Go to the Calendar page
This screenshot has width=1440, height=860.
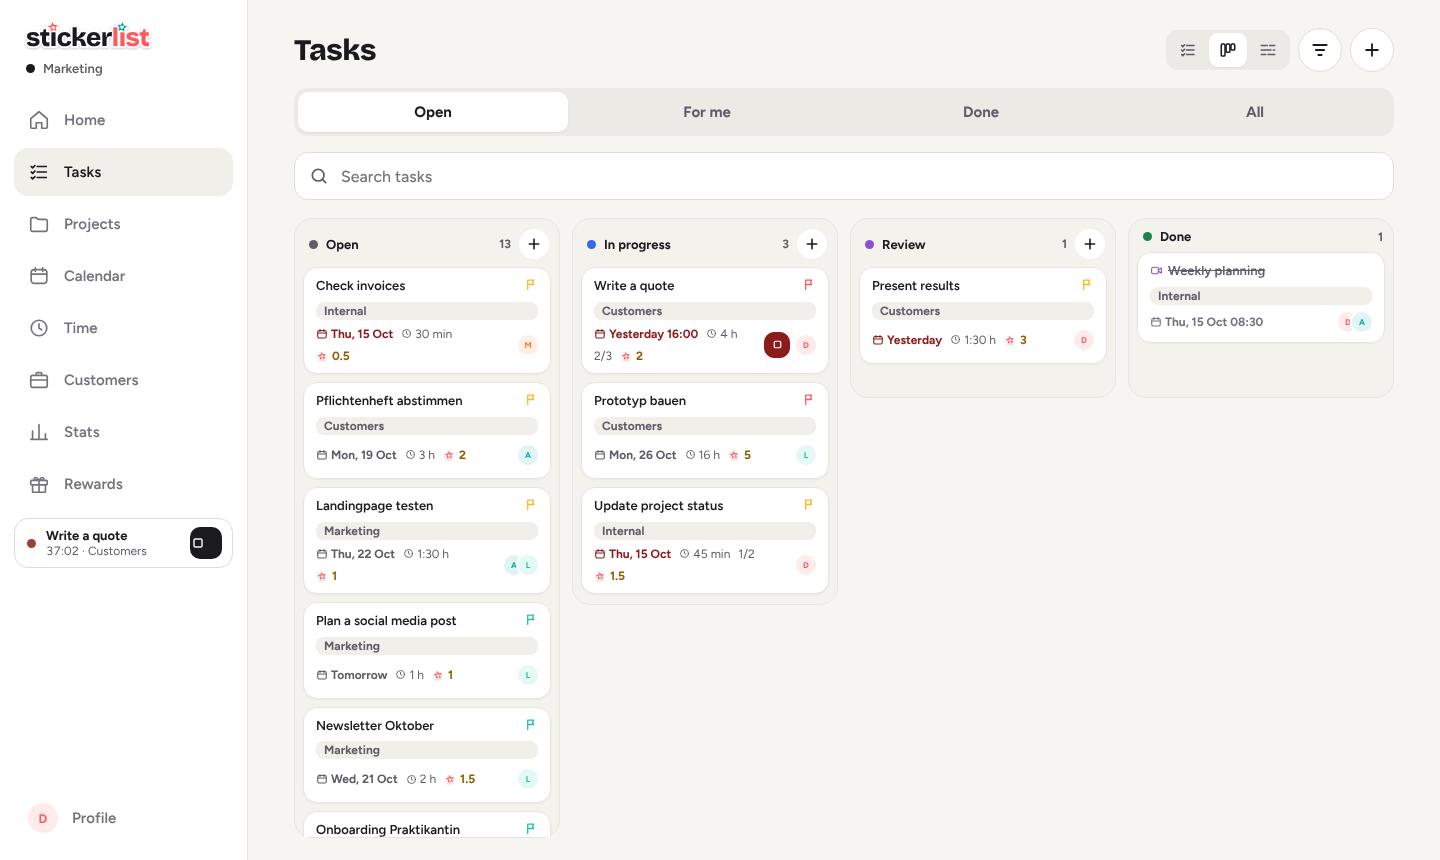click(x=123, y=276)
